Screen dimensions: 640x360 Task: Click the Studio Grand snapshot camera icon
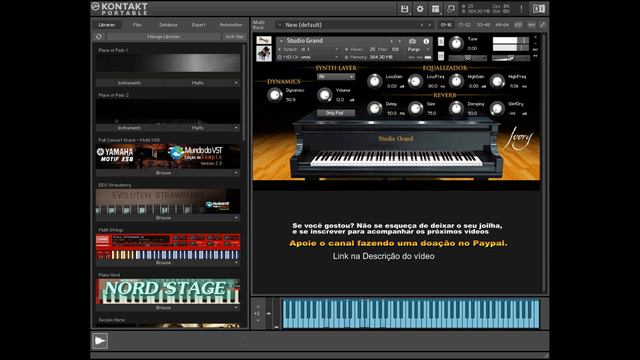click(412, 41)
